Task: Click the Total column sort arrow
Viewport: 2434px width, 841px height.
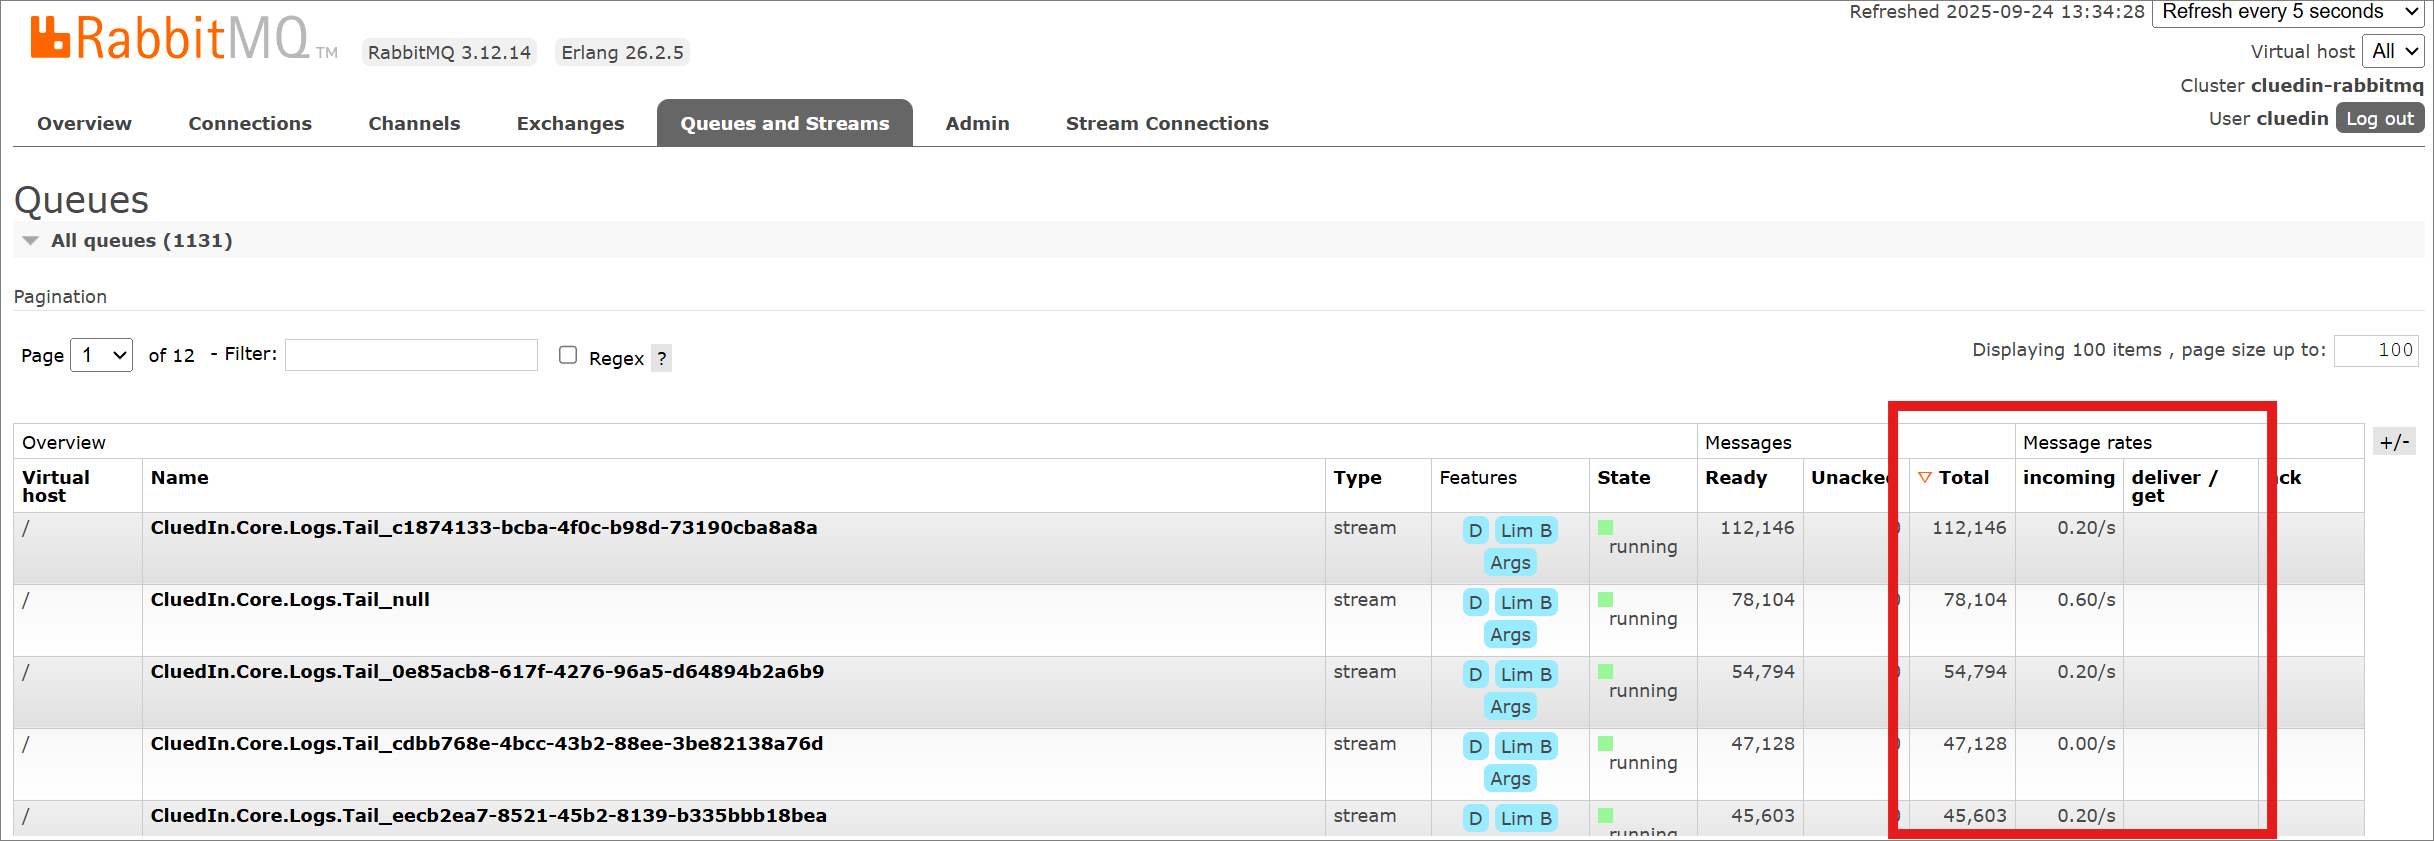Action: click(x=1924, y=478)
